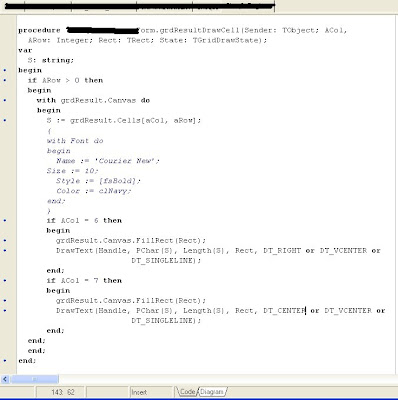Click 'TObject' in the procedure declaration
This screenshot has height=400, width=398.
298,30
